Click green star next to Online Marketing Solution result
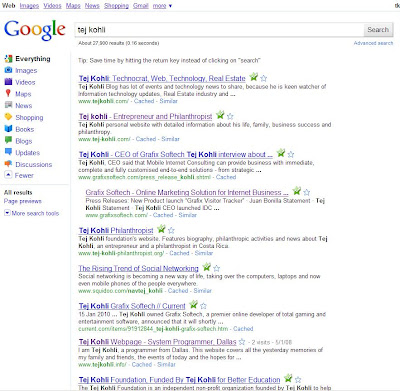The image size is (400, 391). click(x=297, y=191)
